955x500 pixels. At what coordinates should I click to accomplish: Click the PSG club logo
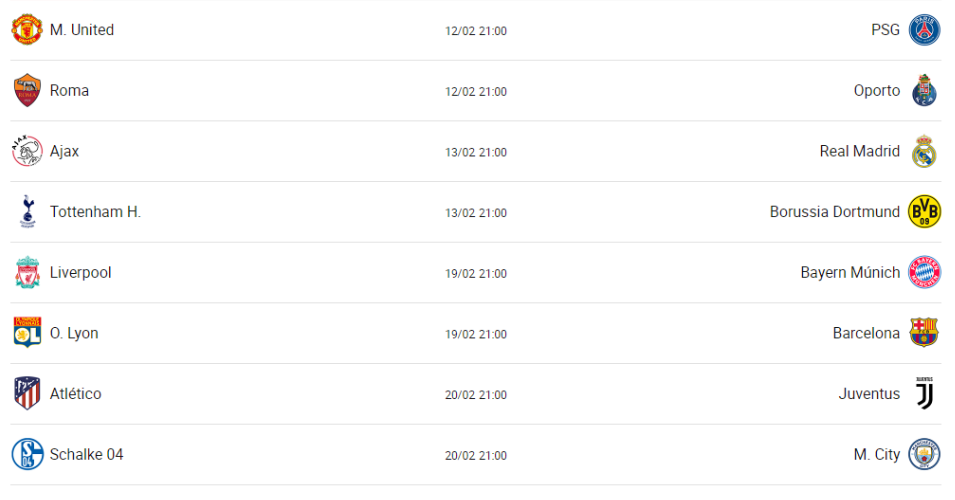(x=924, y=30)
